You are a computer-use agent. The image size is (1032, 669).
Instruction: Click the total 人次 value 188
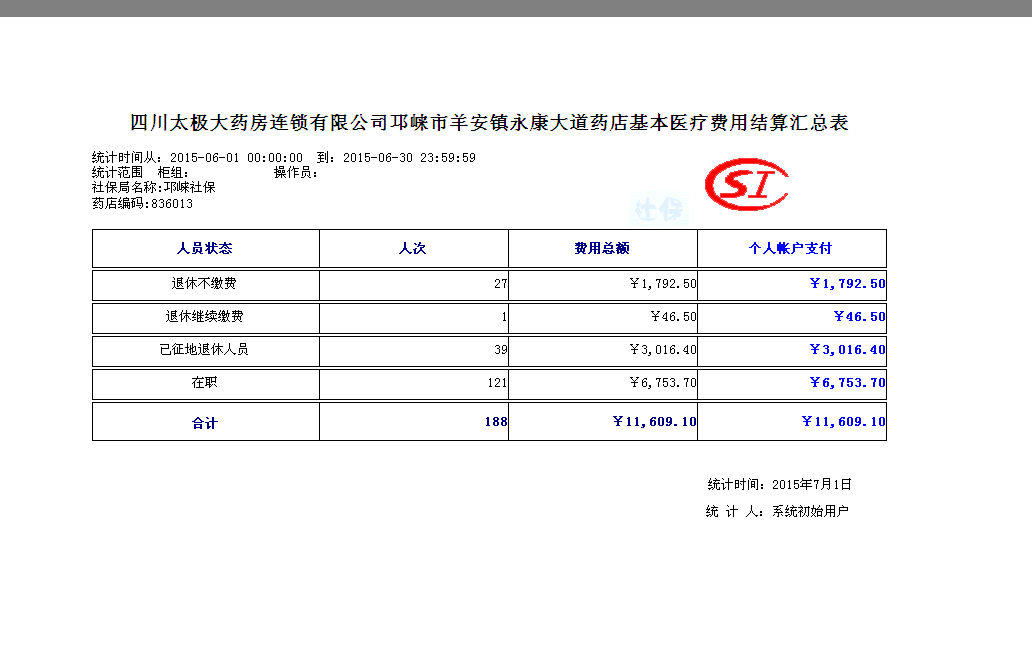pos(496,421)
